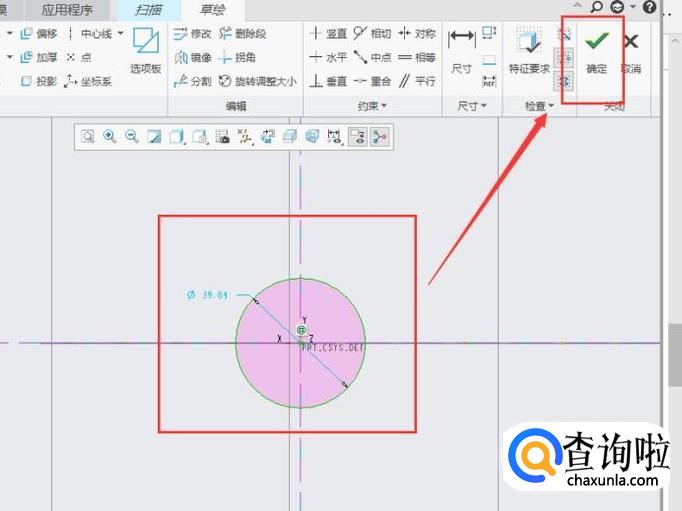Open dropdown arrow left of 偏移
The height and width of the screenshot is (511, 682).
point(9,33)
